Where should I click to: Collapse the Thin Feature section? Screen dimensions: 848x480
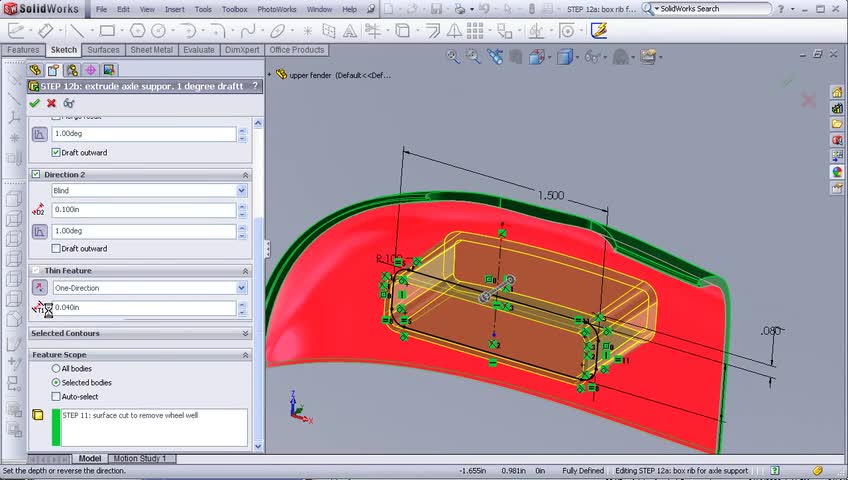(x=246, y=271)
